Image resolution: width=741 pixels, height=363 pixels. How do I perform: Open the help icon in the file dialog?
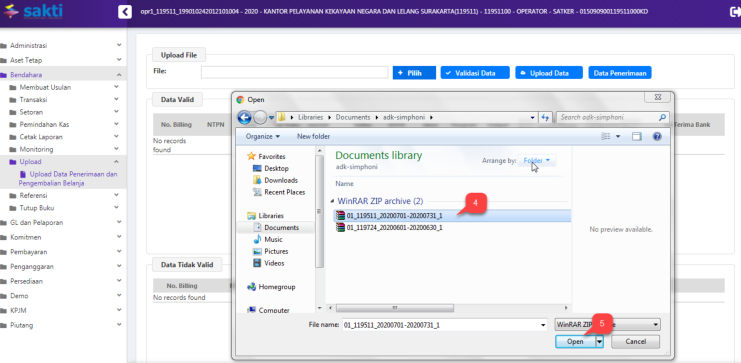pyautogui.click(x=656, y=137)
